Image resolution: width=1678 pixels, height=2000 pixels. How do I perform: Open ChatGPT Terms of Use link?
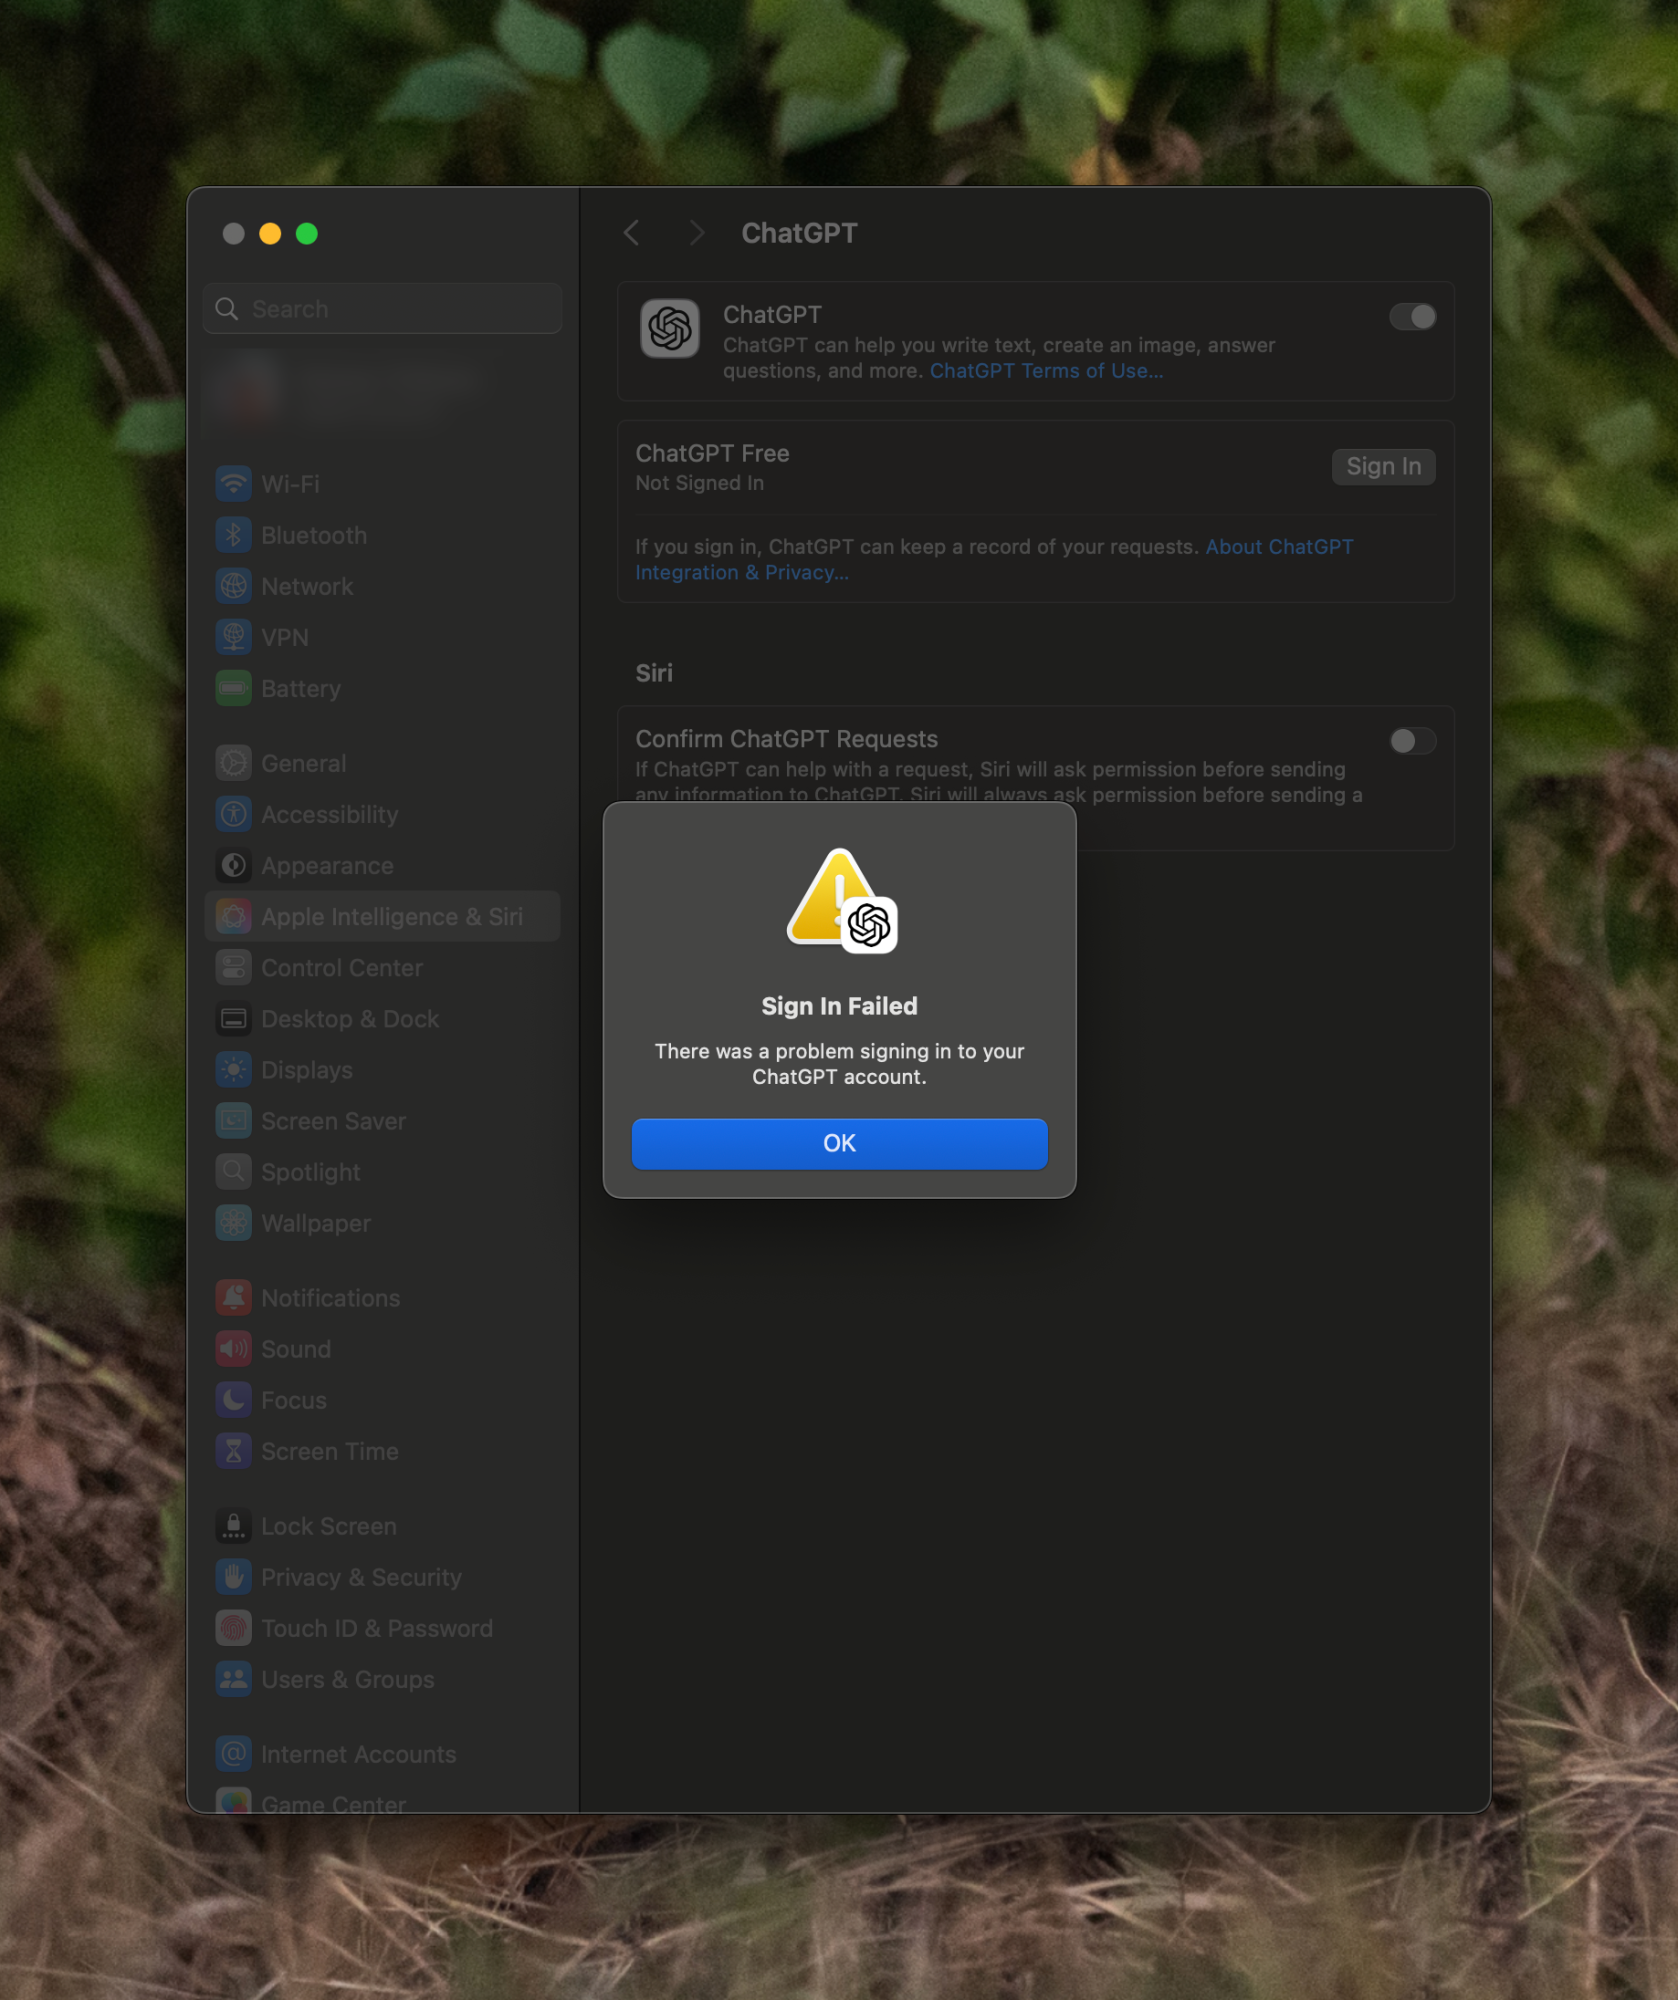(1046, 371)
